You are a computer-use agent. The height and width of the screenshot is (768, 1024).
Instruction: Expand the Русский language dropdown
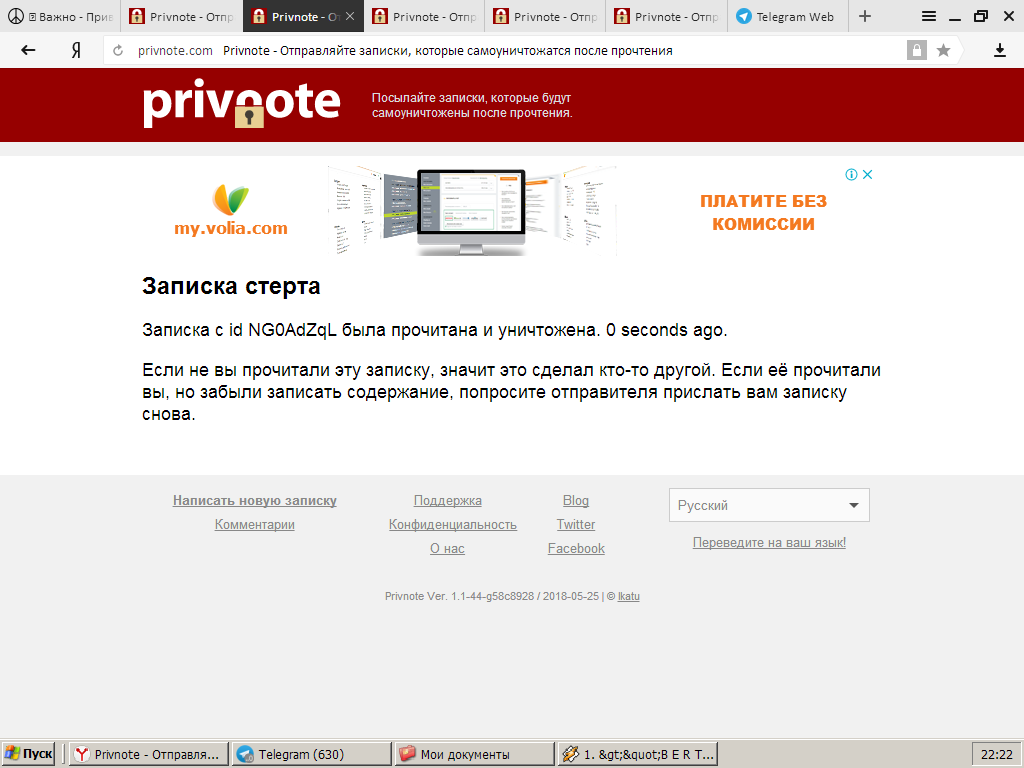[769, 505]
